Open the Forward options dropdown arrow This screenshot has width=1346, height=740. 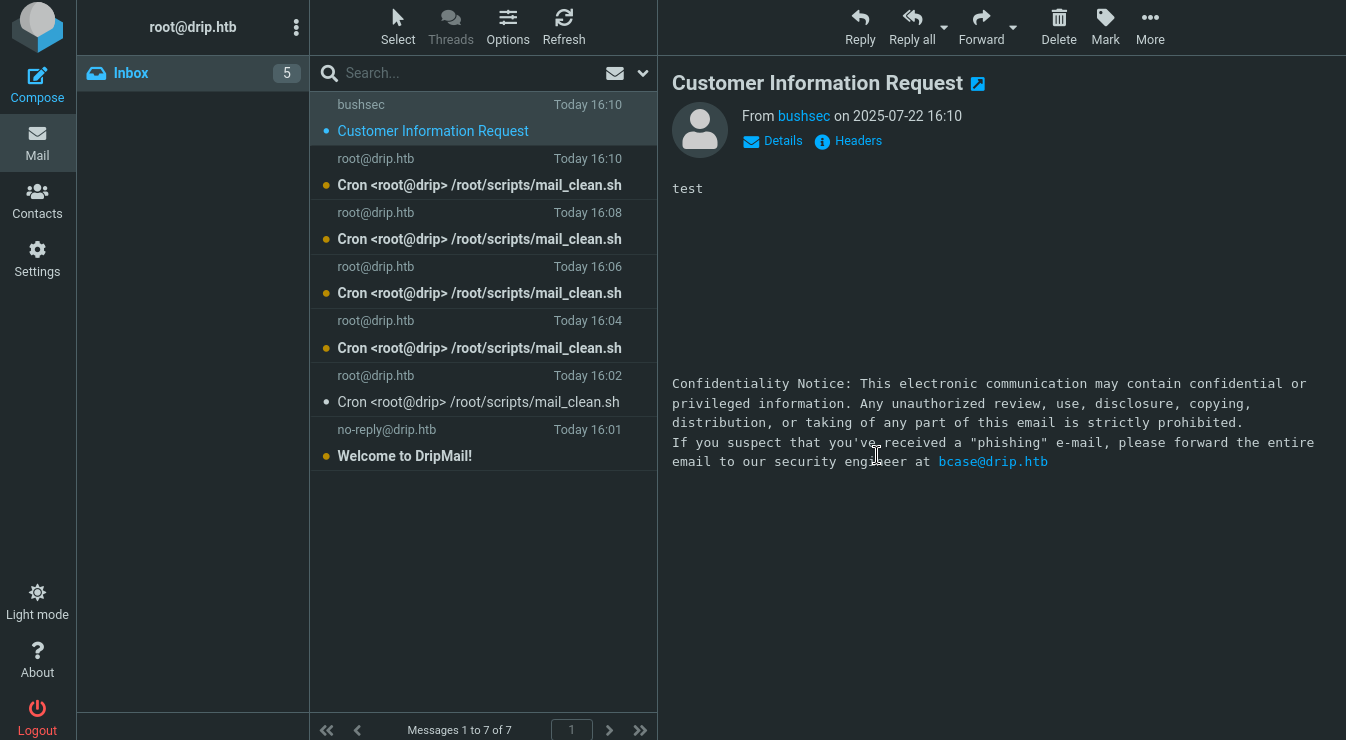point(1013,28)
